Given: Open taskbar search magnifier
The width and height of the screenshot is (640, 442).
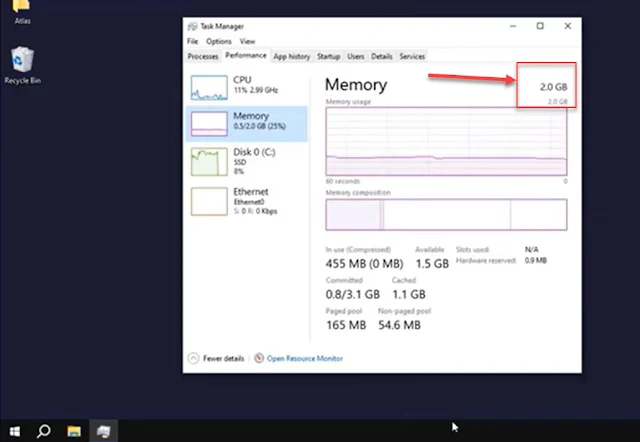Looking at the screenshot, I should click(44, 431).
